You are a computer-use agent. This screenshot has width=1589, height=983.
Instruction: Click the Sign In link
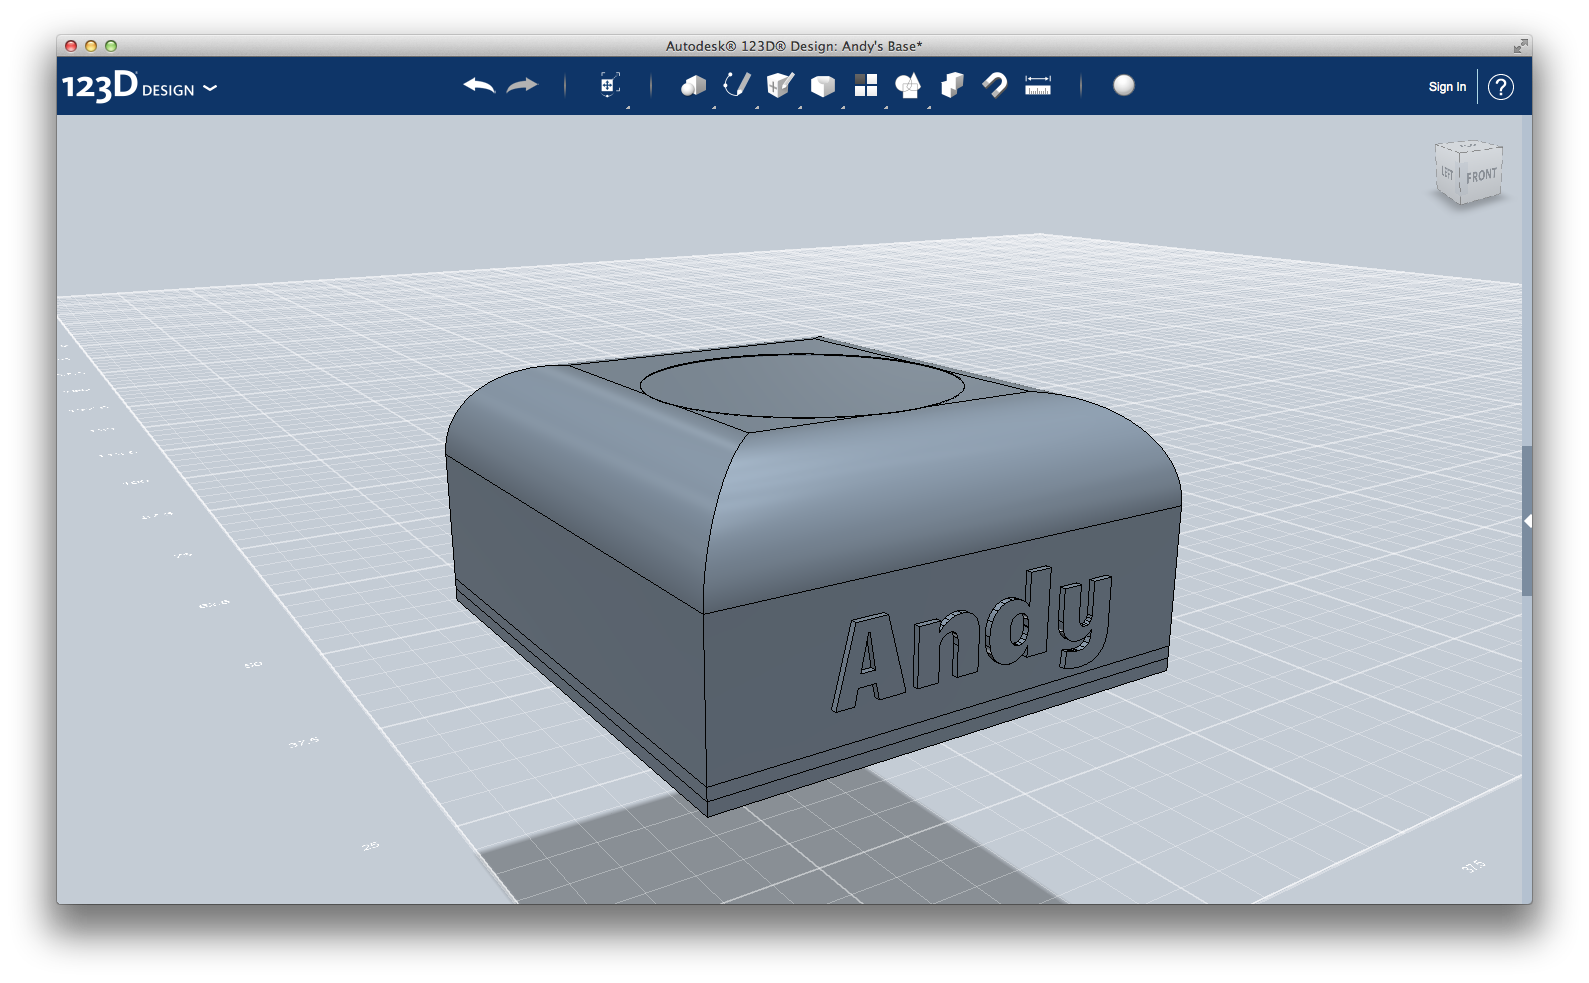(1447, 87)
